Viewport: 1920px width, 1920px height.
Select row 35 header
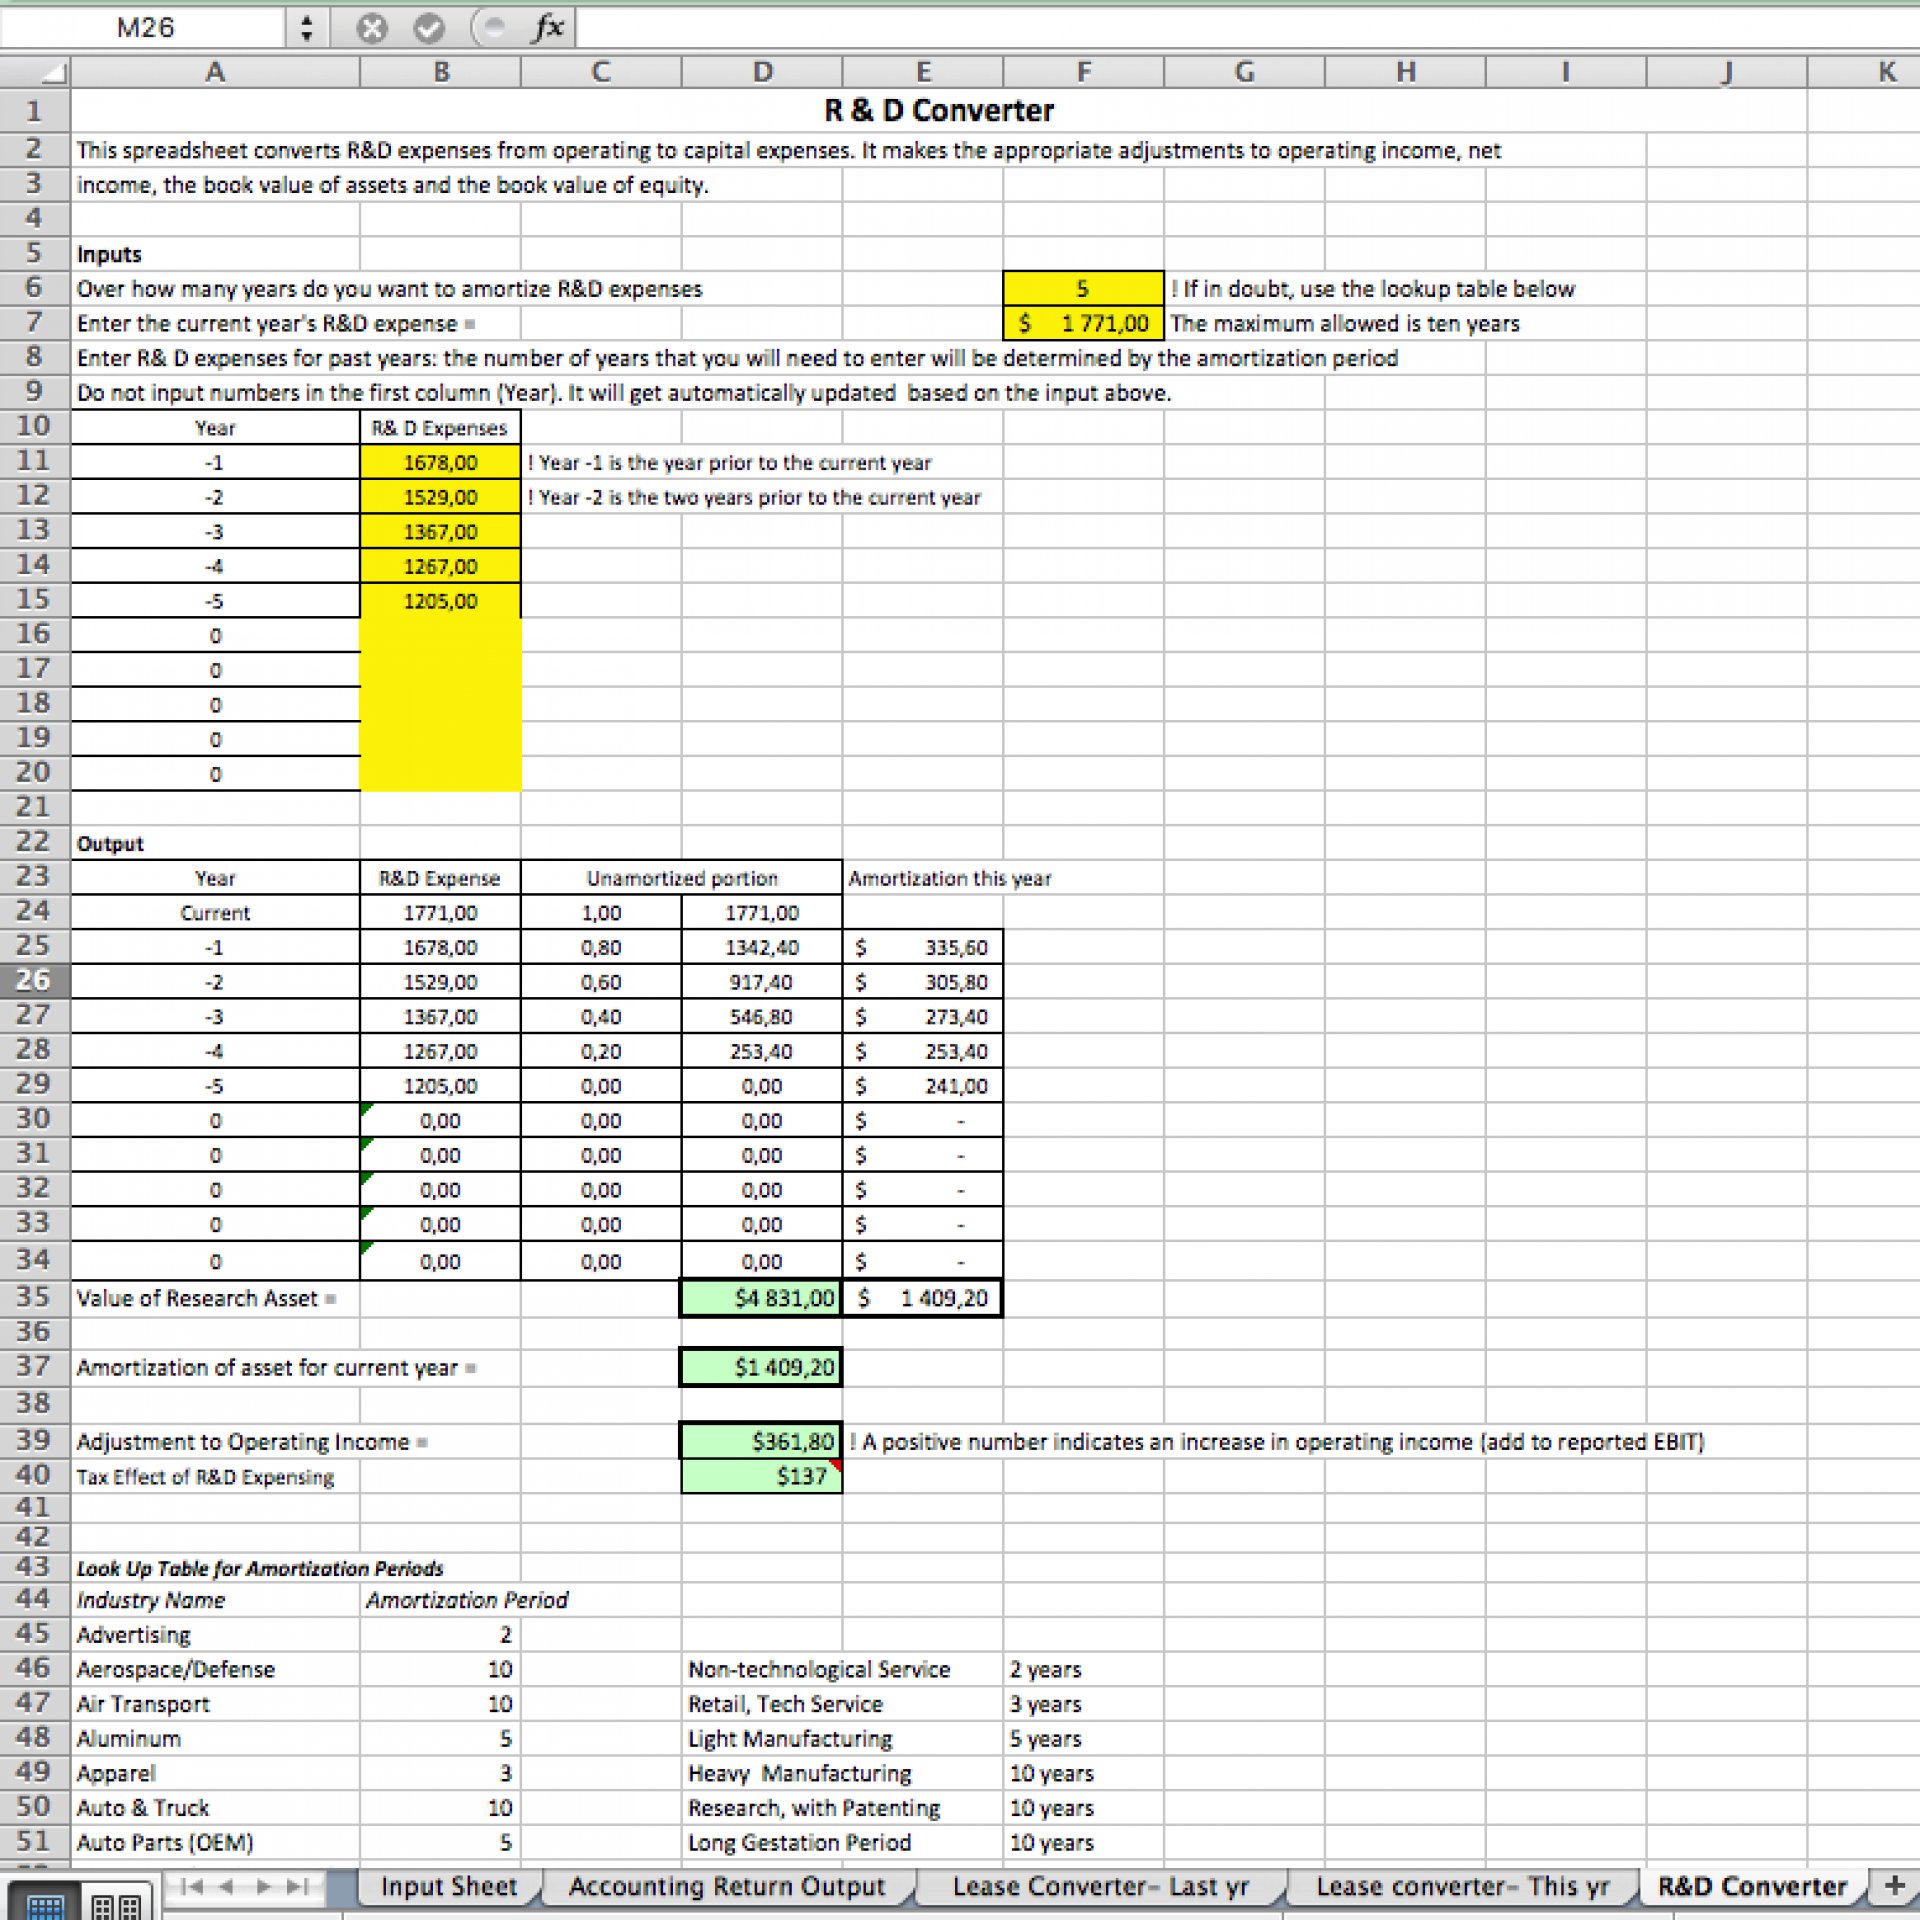coord(34,1297)
